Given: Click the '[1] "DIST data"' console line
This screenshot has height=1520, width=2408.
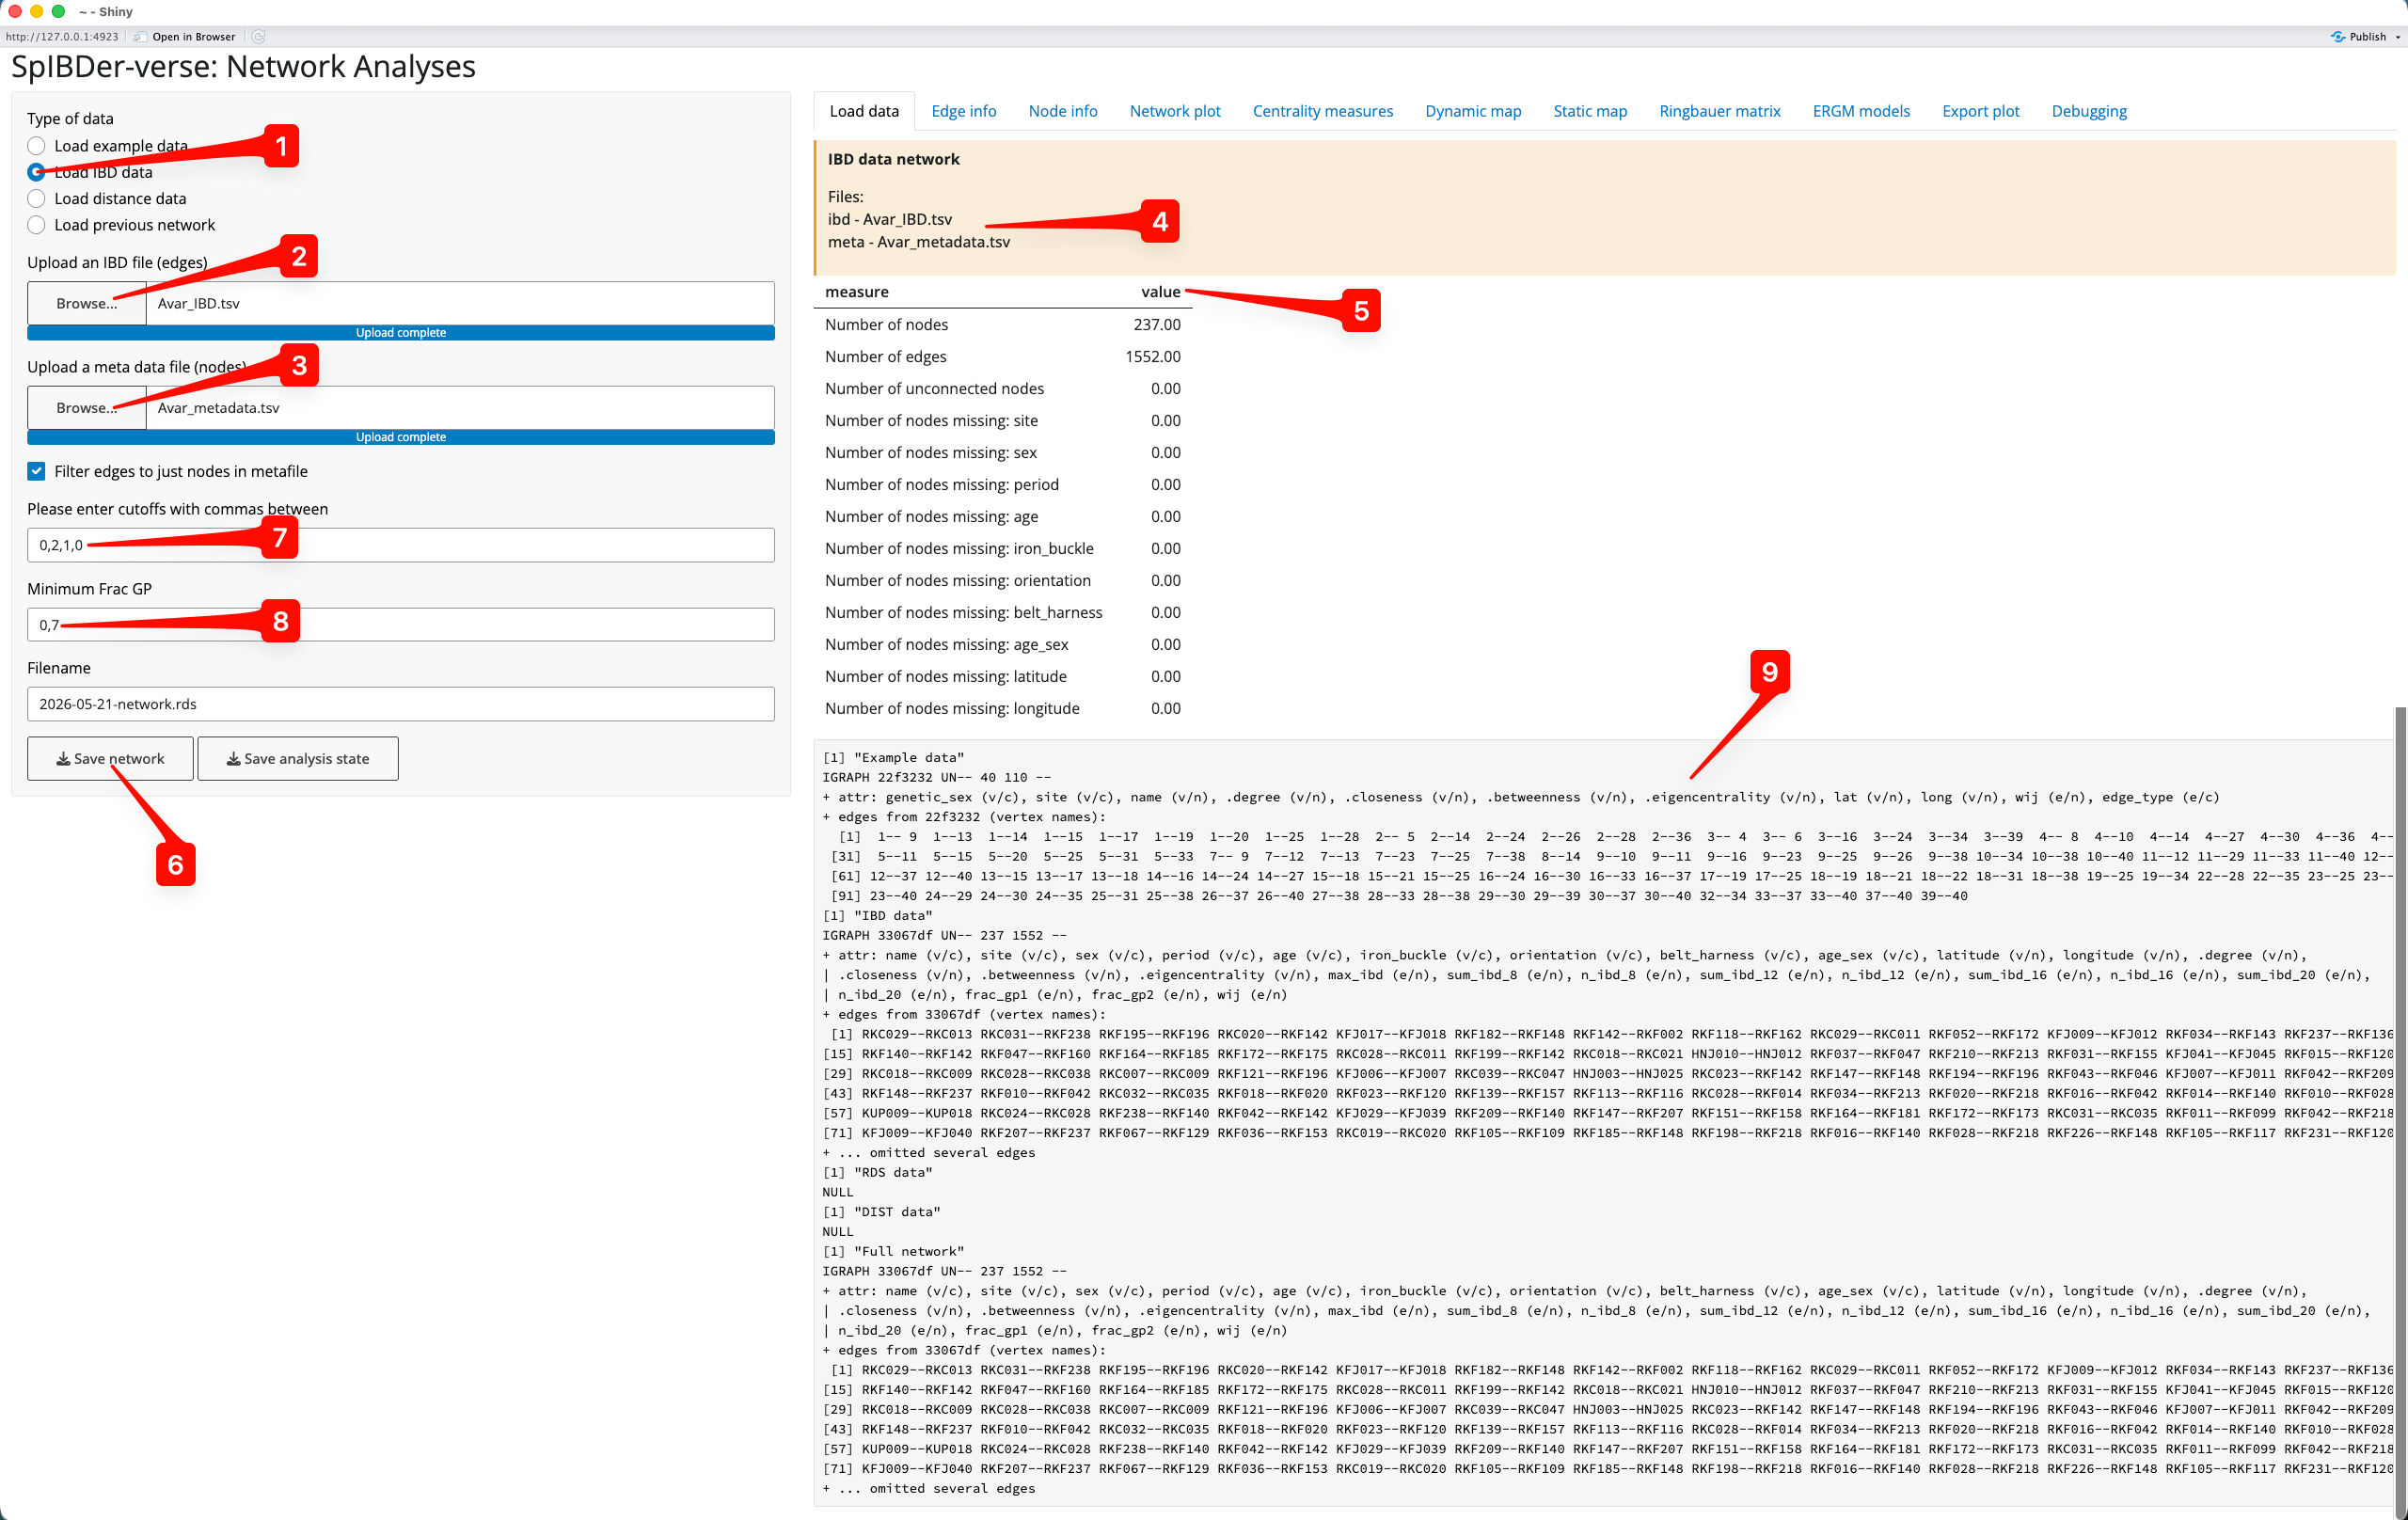Looking at the screenshot, I should click(881, 1212).
